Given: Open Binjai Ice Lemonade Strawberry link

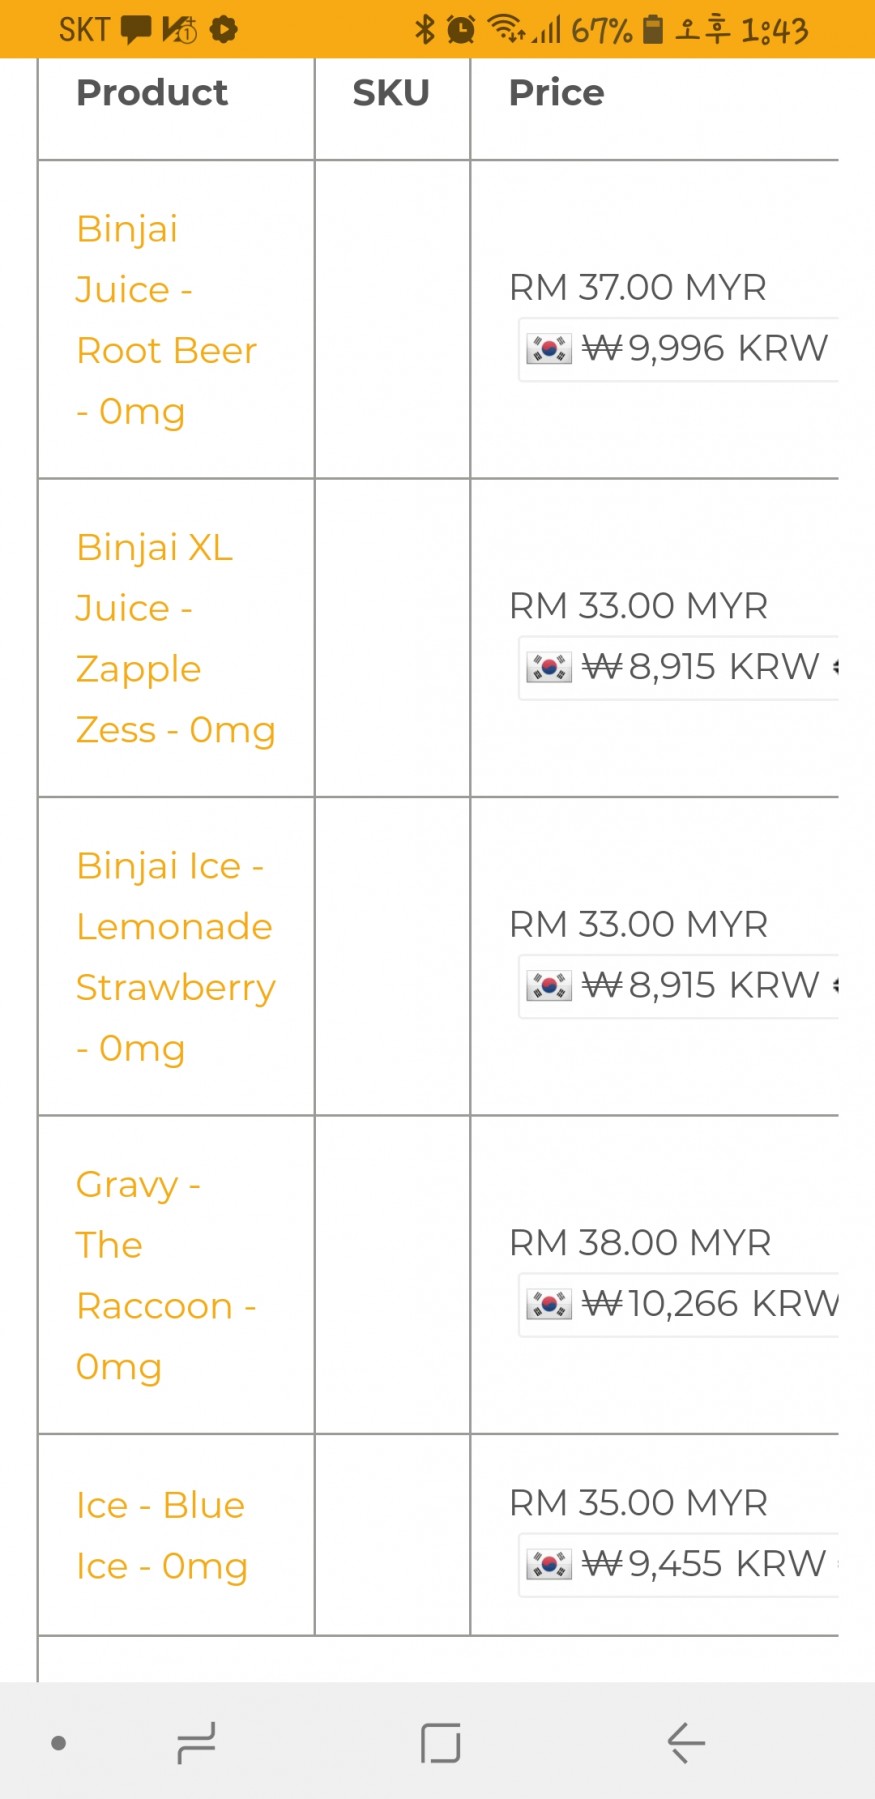Looking at the screenshot, I should click(x=175, y=956).
